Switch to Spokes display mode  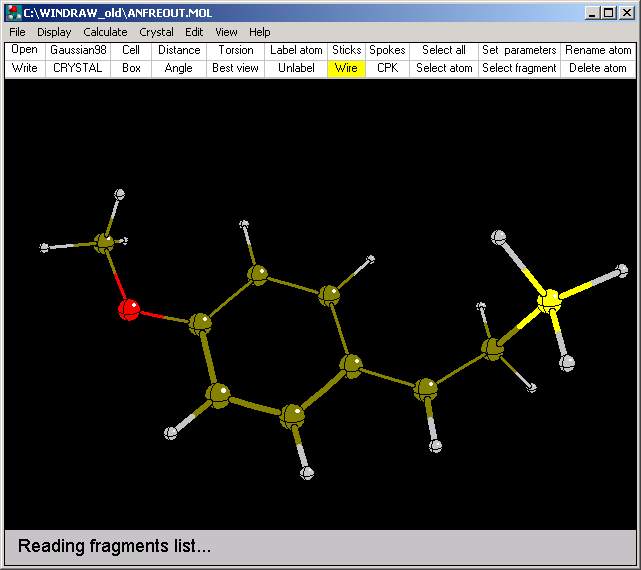click(388, 50)
